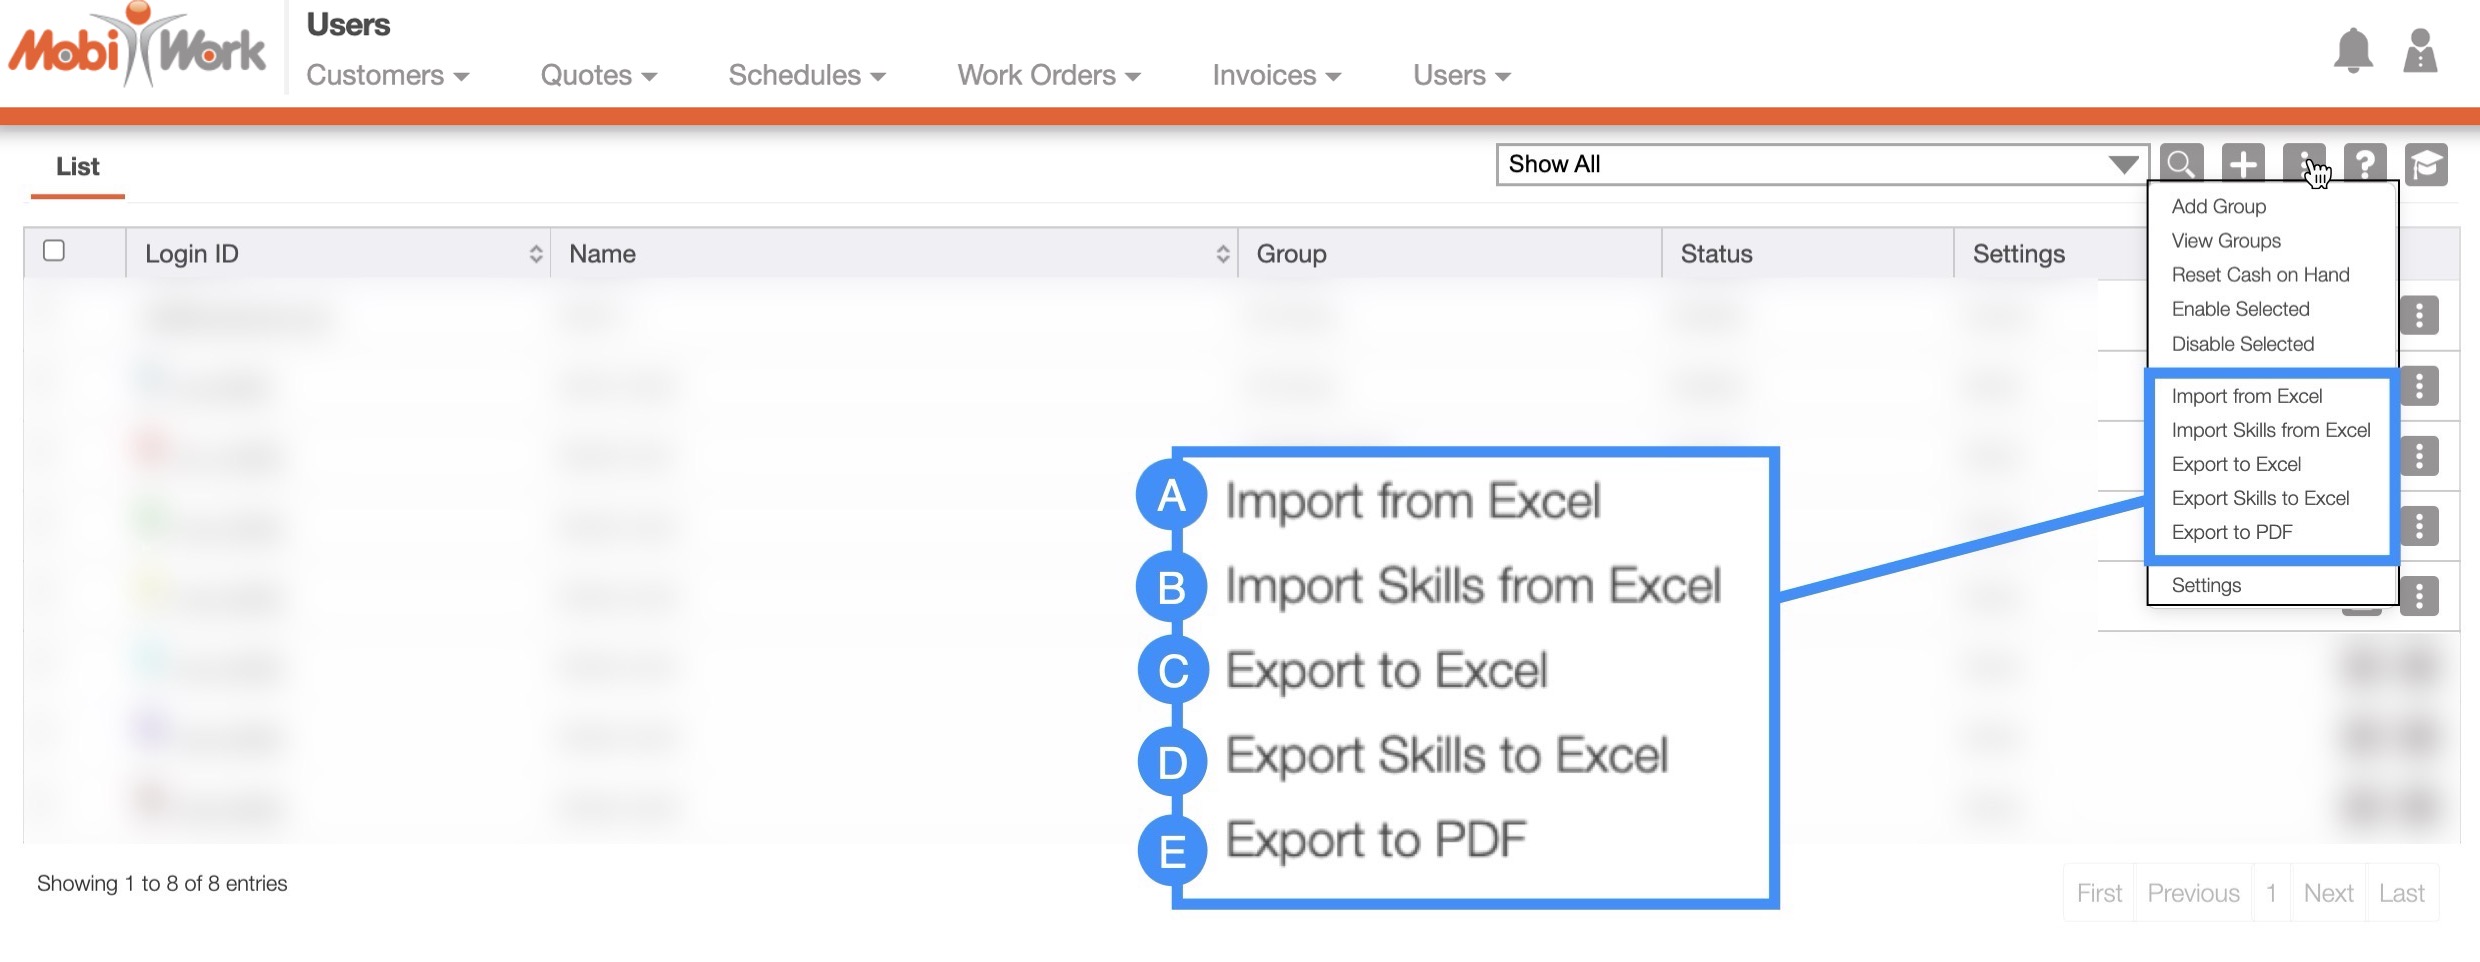Switch to the List tab
2480x962 pixels.
coord(77,167)
